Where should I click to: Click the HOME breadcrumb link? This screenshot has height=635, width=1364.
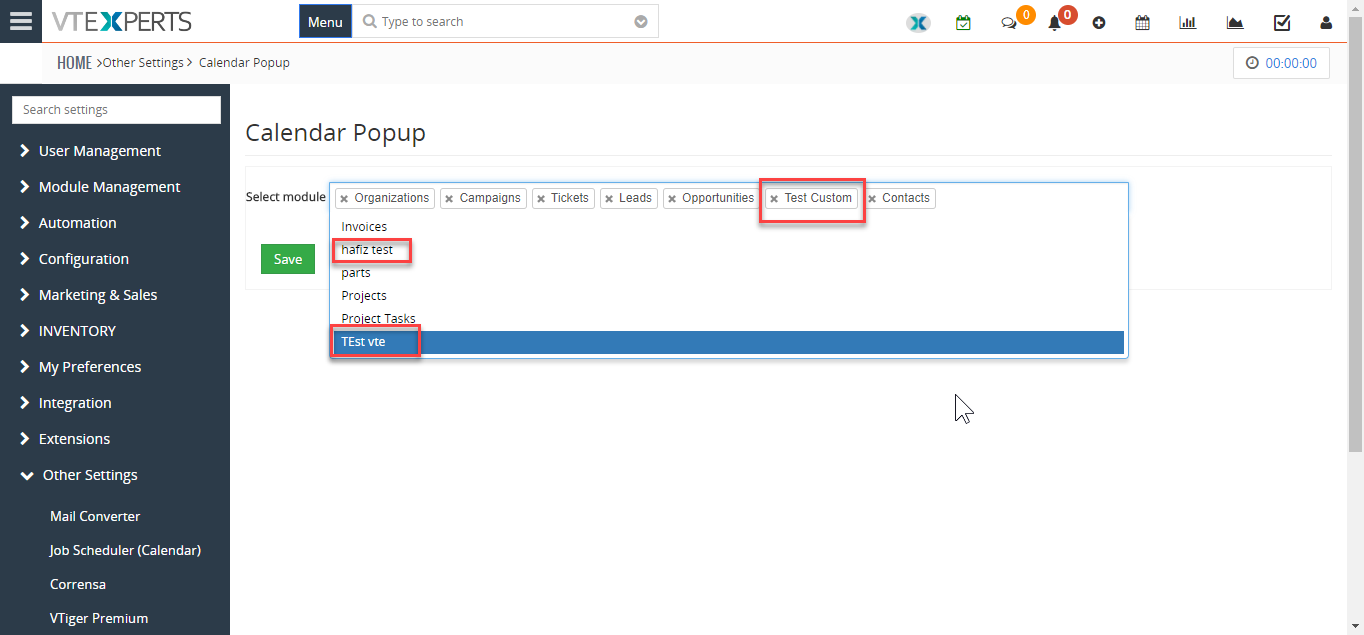point(74,63)
